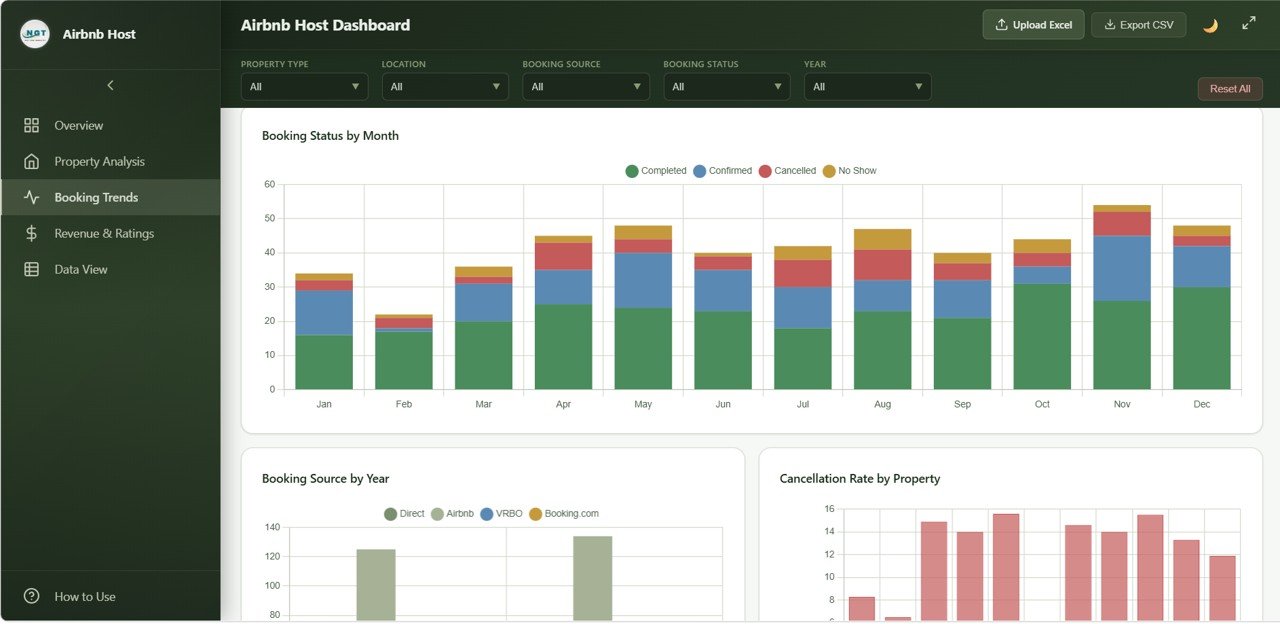Click the Data View table icon

tap(32, 270)
